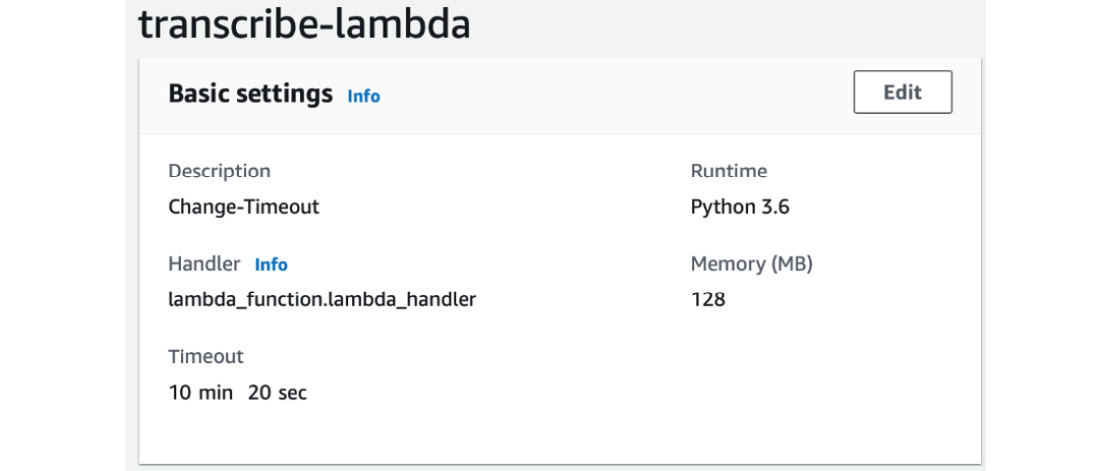Image resolution: width=1110 pixels, height=471 pixels.
Task: Open the Info link beside Basic settings
Action: pos(364,96)
